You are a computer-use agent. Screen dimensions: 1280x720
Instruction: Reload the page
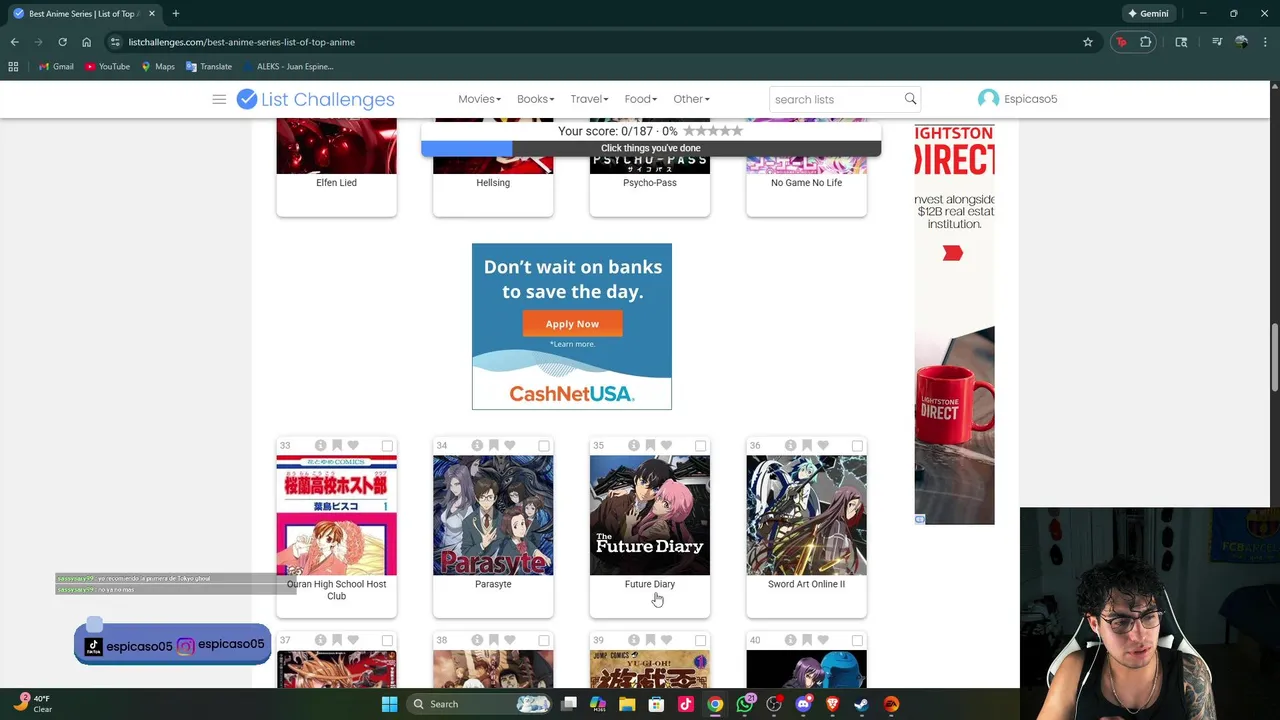[x=62, y=42]
